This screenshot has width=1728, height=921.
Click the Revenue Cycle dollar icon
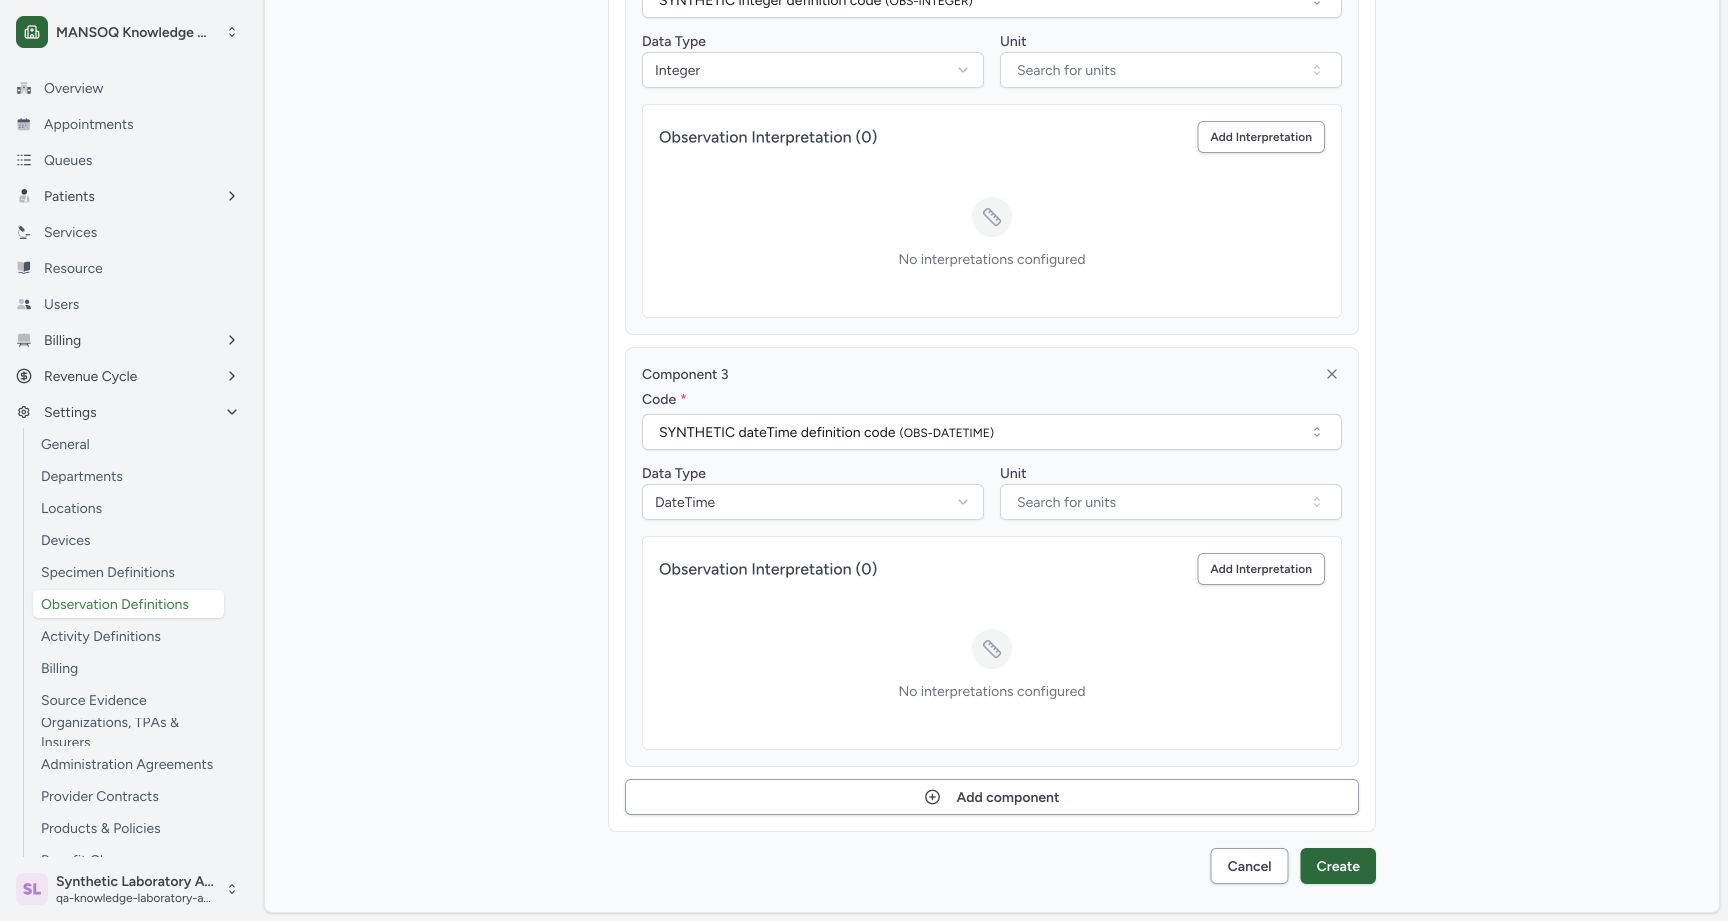24,376
